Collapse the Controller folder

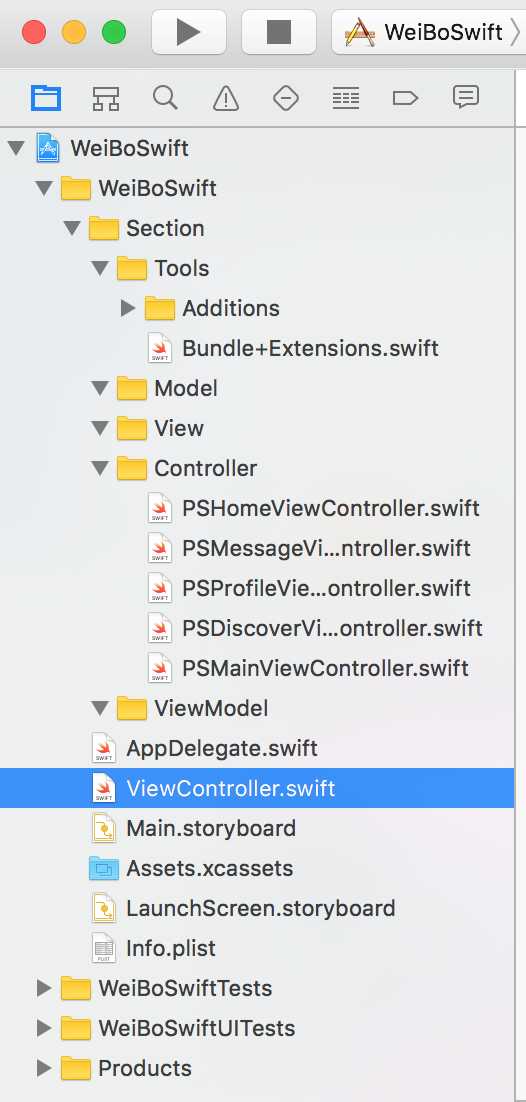click(x=101, y=468)
